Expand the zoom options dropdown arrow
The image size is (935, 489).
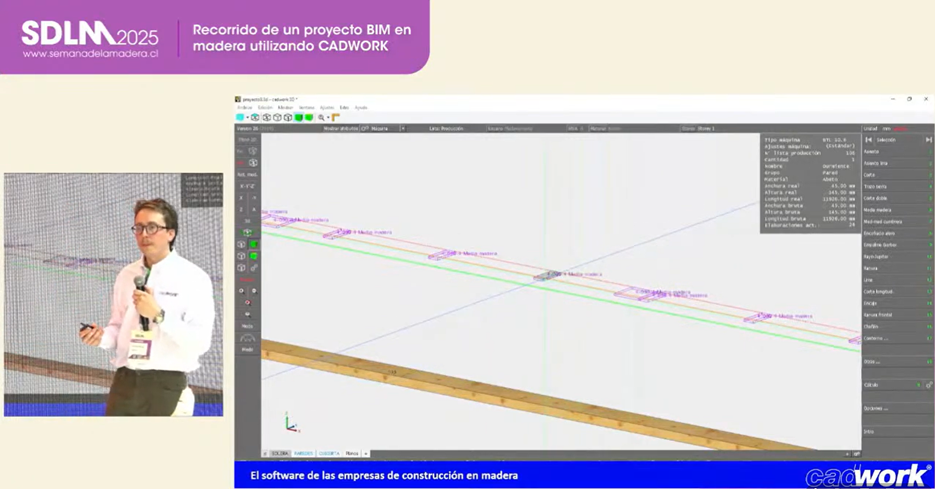point(328,117)
